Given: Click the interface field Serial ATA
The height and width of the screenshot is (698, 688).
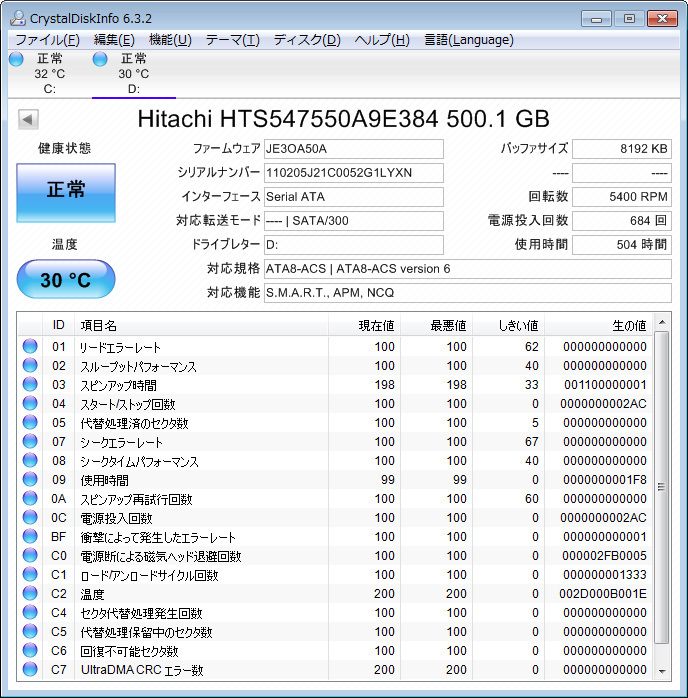Looking at the screenshot, I should pos(354,197).
